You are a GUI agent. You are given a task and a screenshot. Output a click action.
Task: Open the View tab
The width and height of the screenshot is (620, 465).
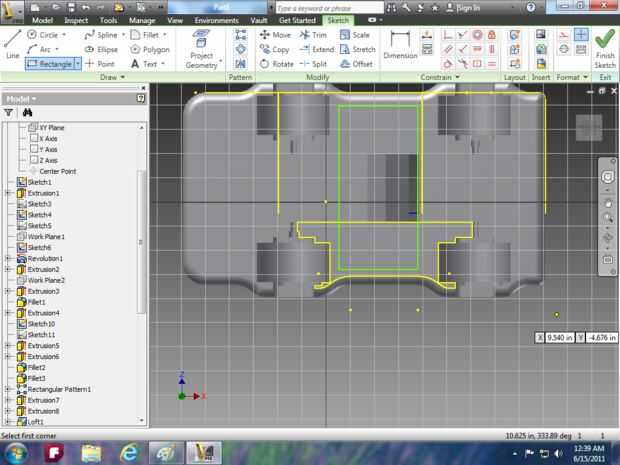pyautogui.click(x=175, y=20)
